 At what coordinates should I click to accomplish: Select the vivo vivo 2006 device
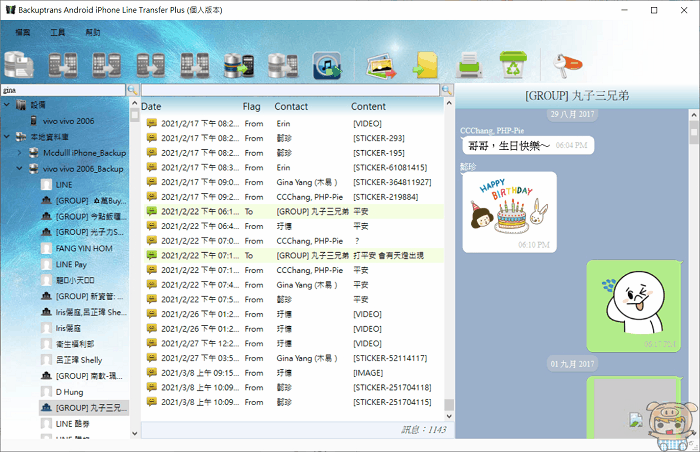coord(68,121)
